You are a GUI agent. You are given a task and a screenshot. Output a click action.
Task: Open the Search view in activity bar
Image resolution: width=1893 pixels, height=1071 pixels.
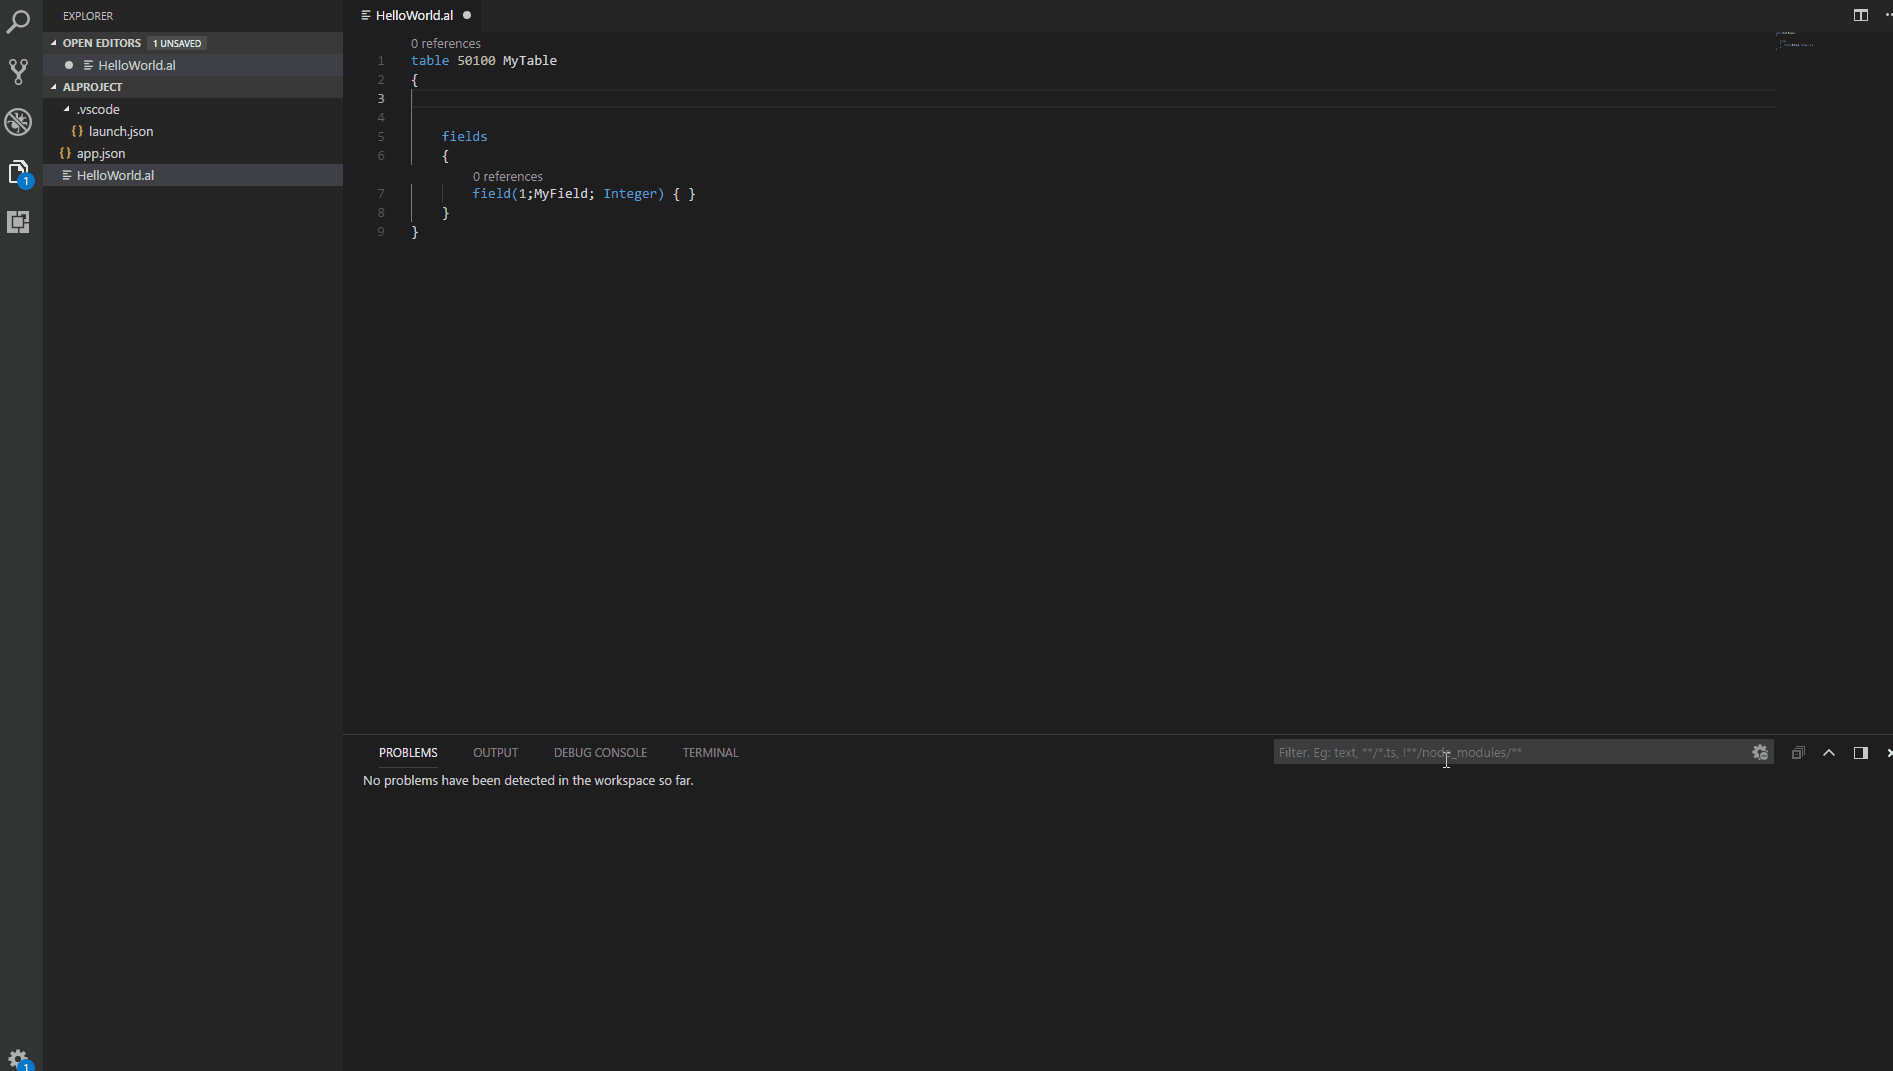coord(18,22)
